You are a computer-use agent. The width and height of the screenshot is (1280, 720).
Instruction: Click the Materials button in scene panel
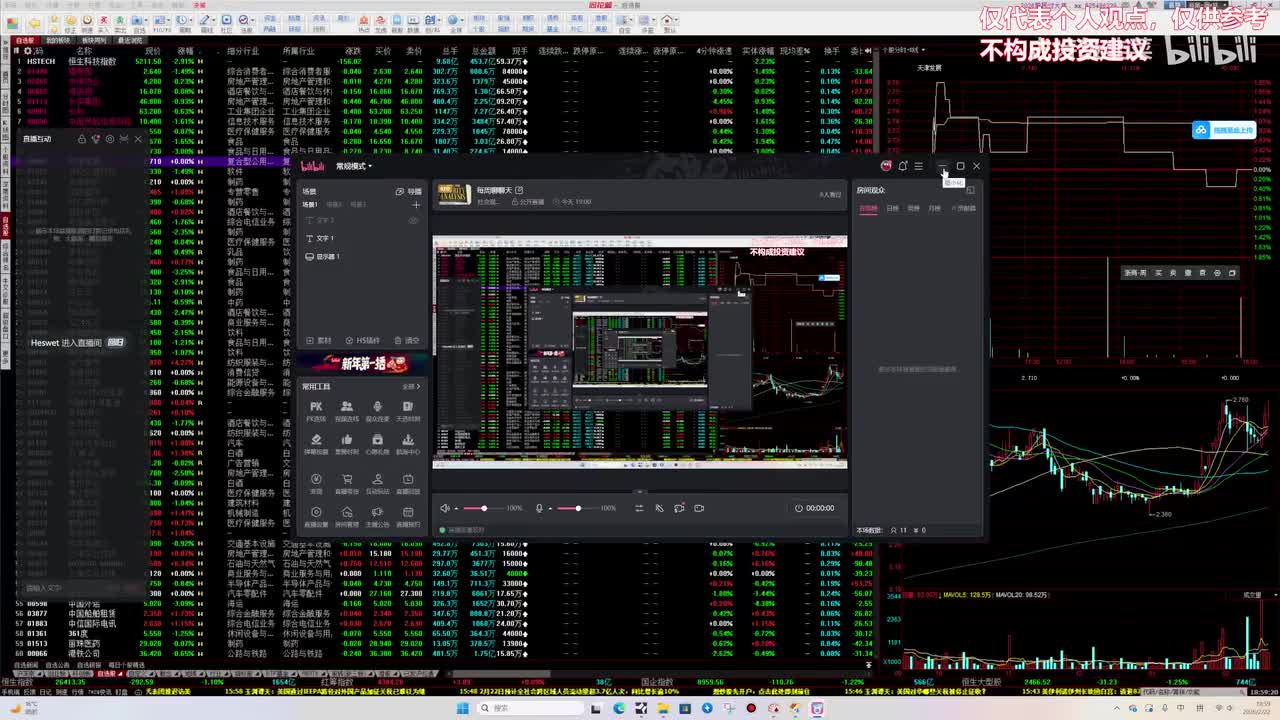tap(320, 340)
